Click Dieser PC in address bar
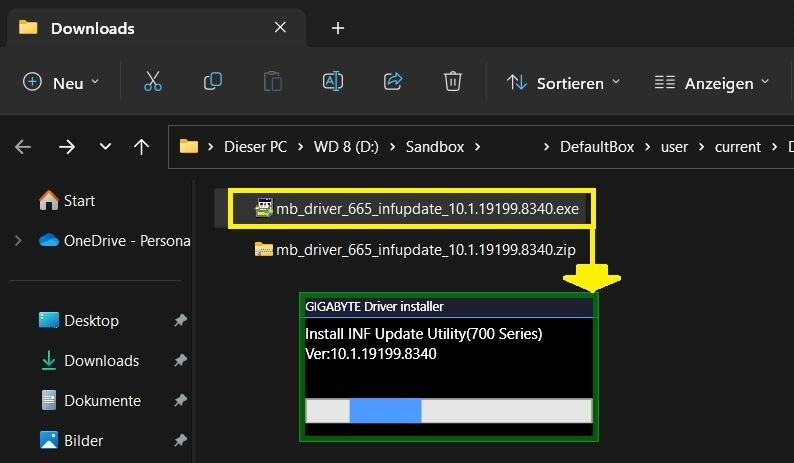 255,147
